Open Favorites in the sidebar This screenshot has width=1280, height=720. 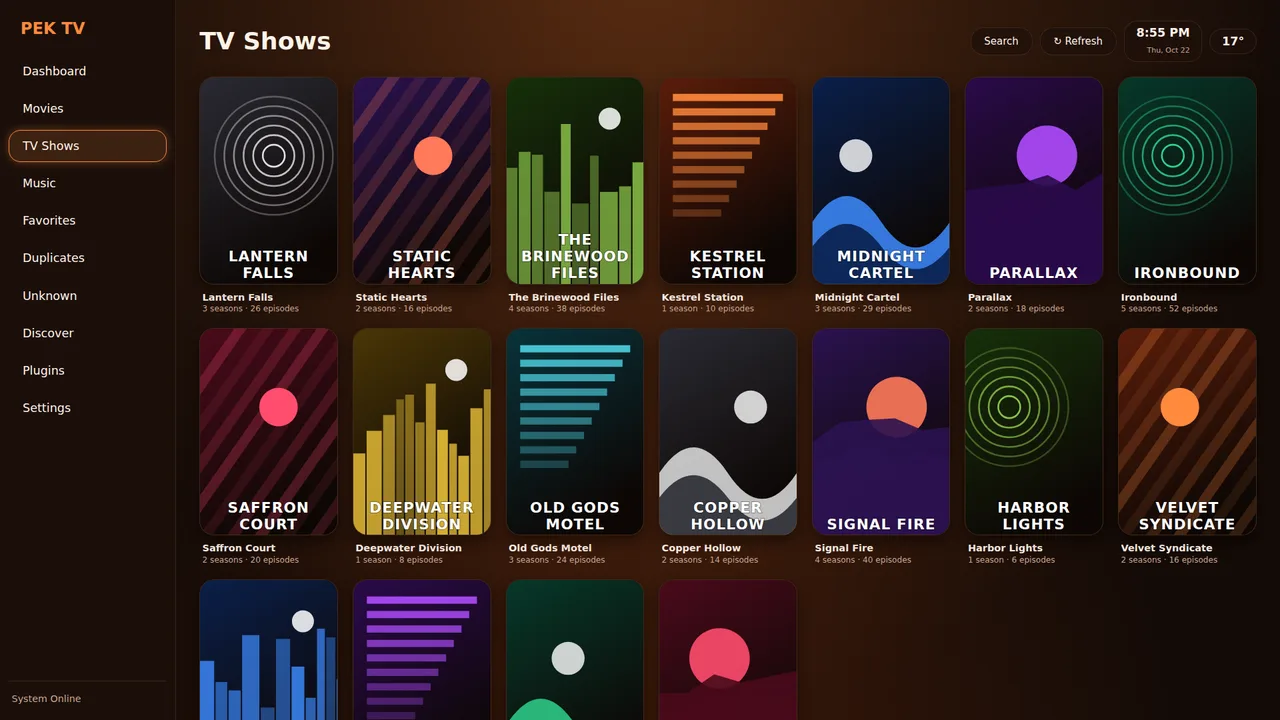[x=87, y=220]
